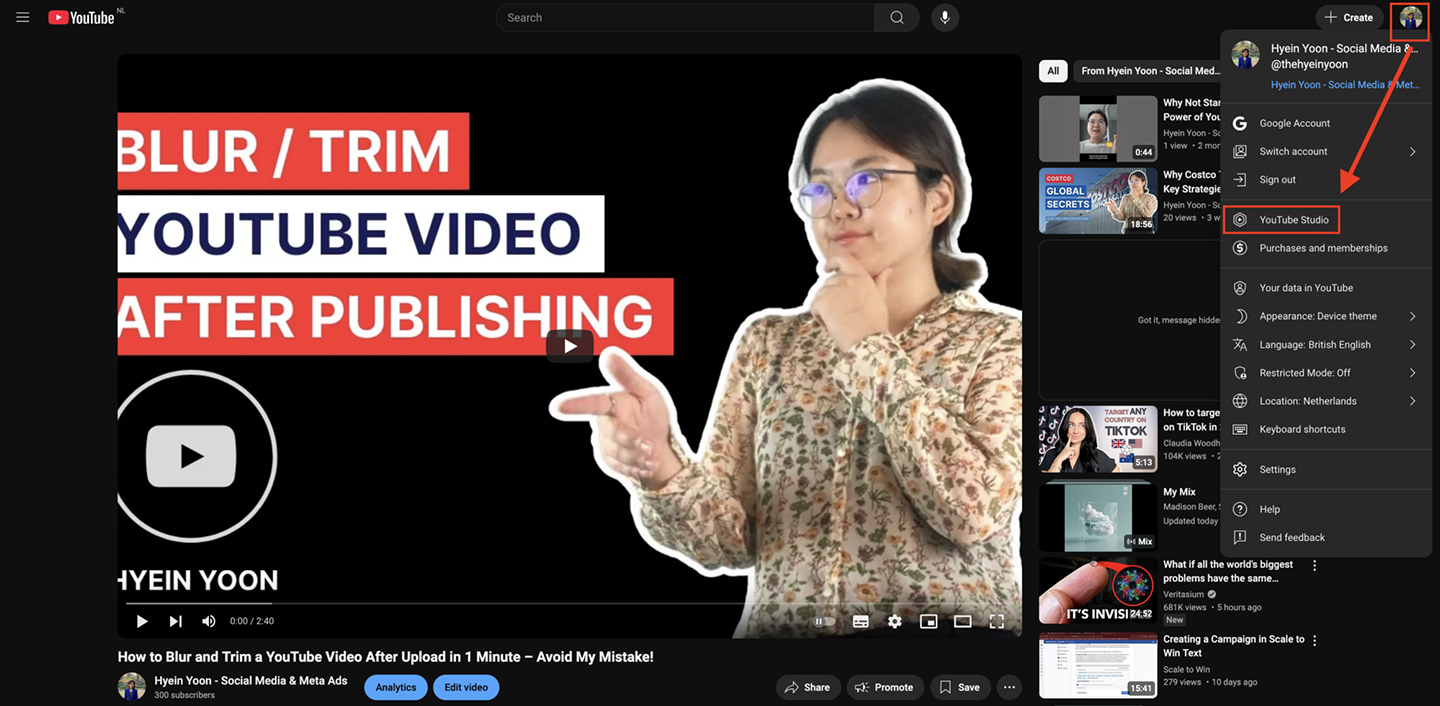
Task: Enter full screen mode
Action: pos(996,621)
